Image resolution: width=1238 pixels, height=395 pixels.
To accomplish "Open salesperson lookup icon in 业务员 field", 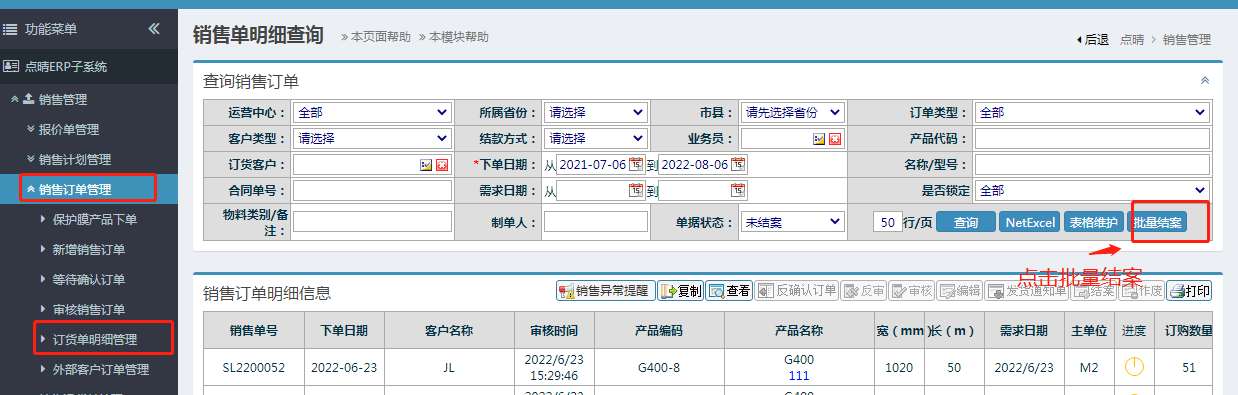I will tap(819, 139).
